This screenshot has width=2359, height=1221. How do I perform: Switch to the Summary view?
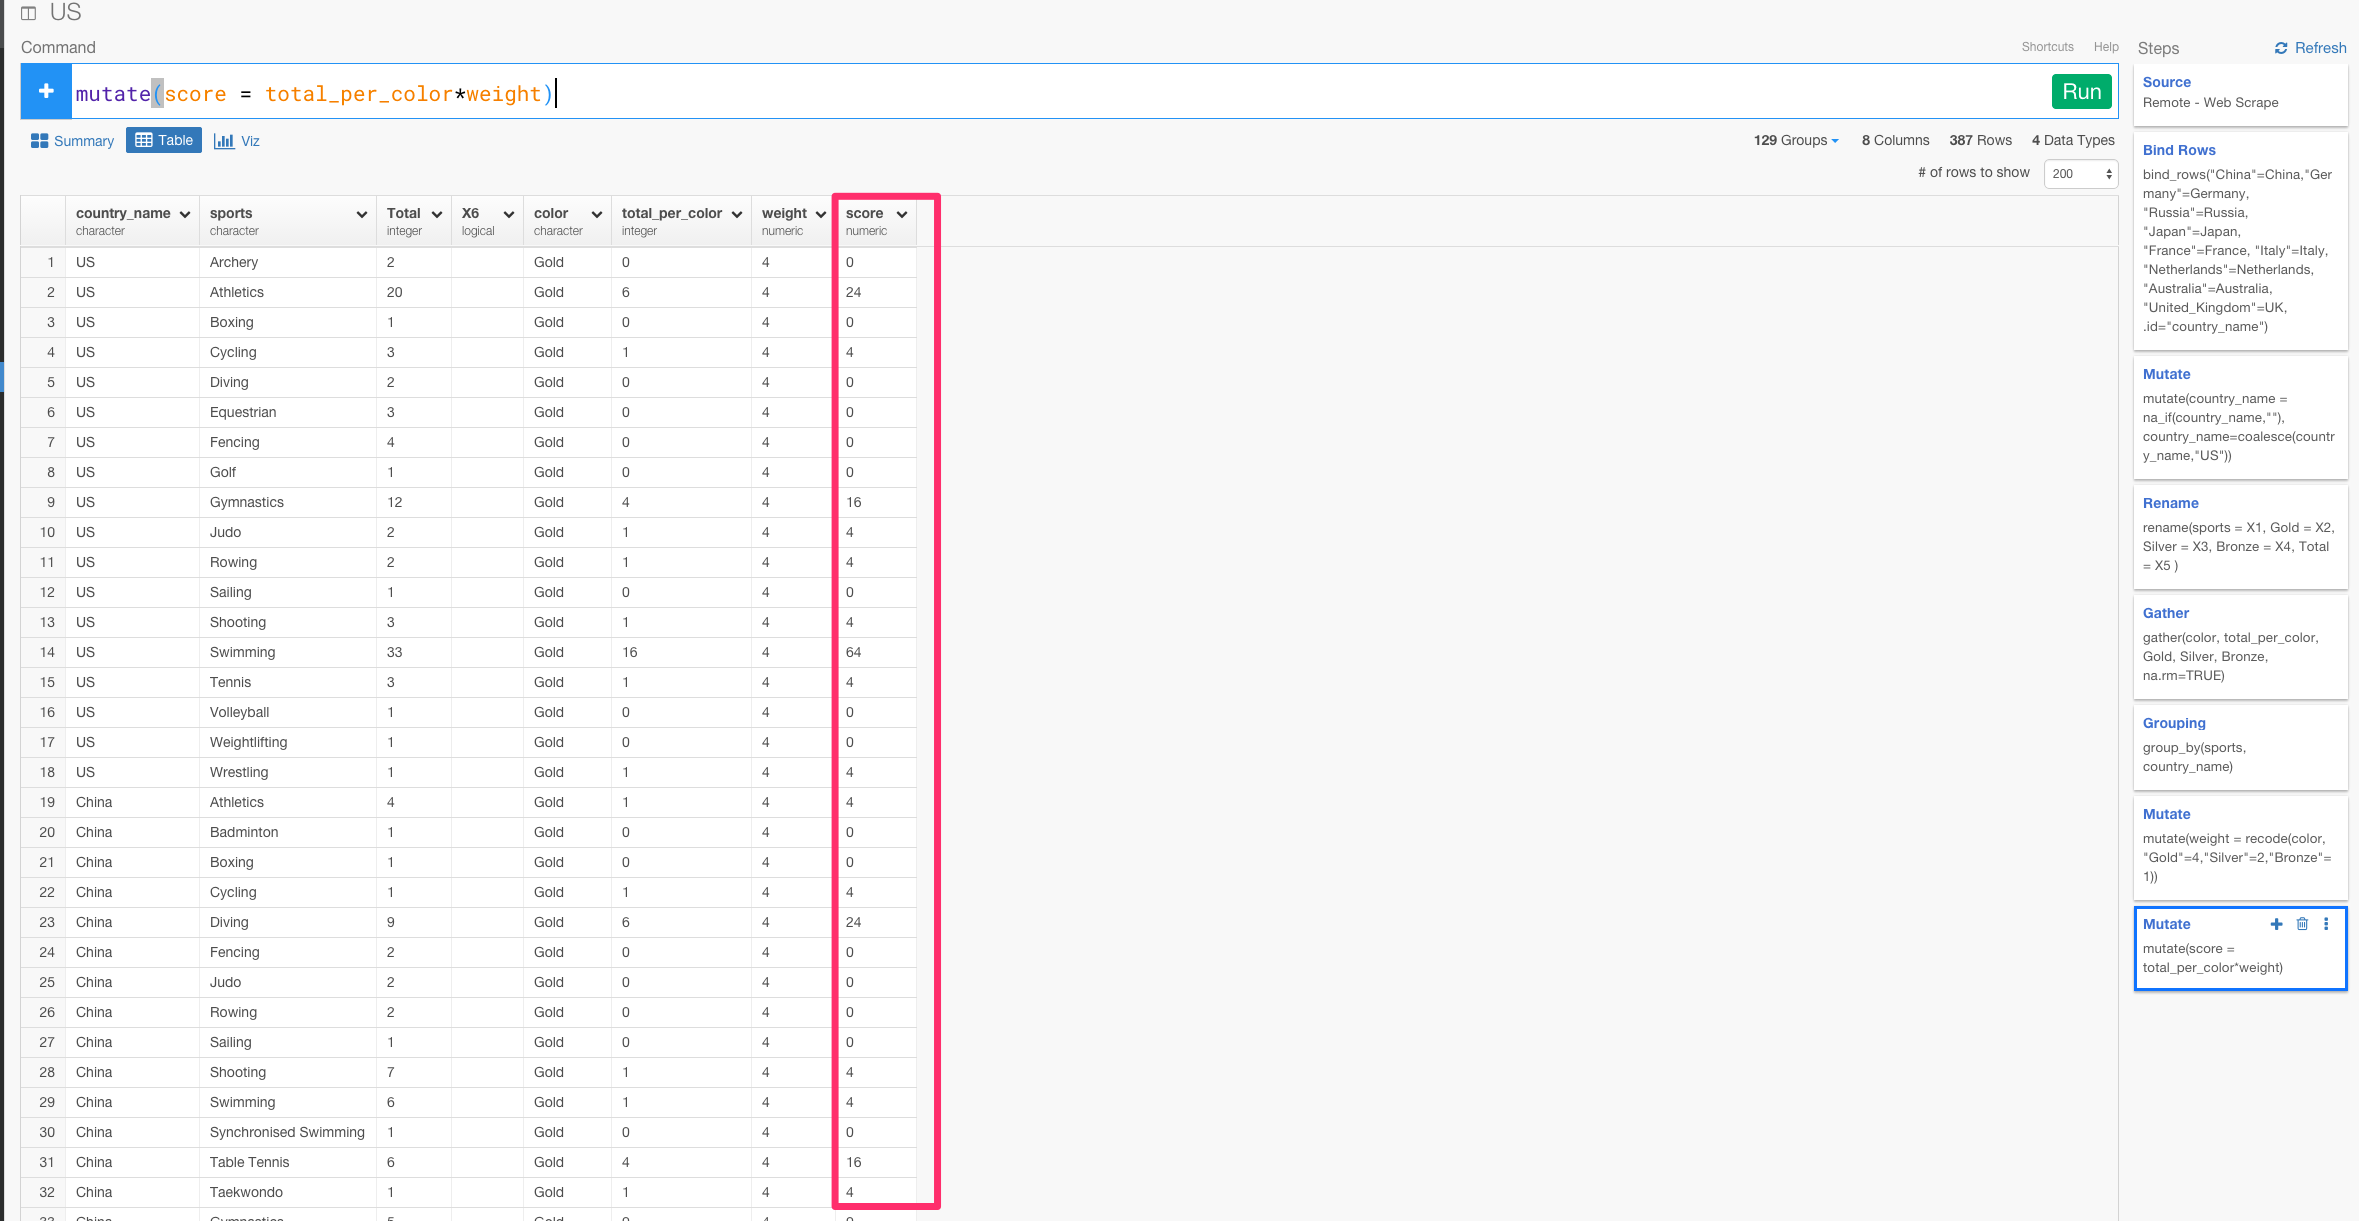(x=72, y=141)
